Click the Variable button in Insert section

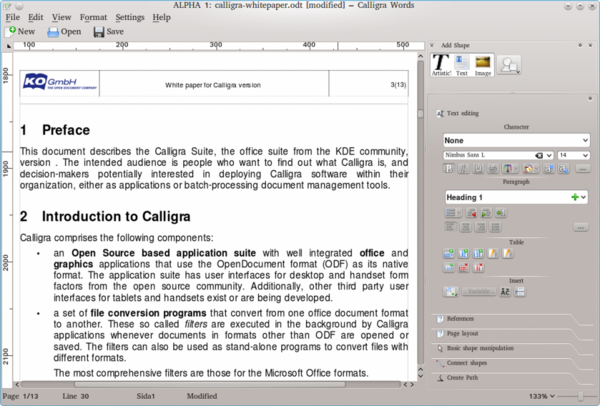coord(479,292)
